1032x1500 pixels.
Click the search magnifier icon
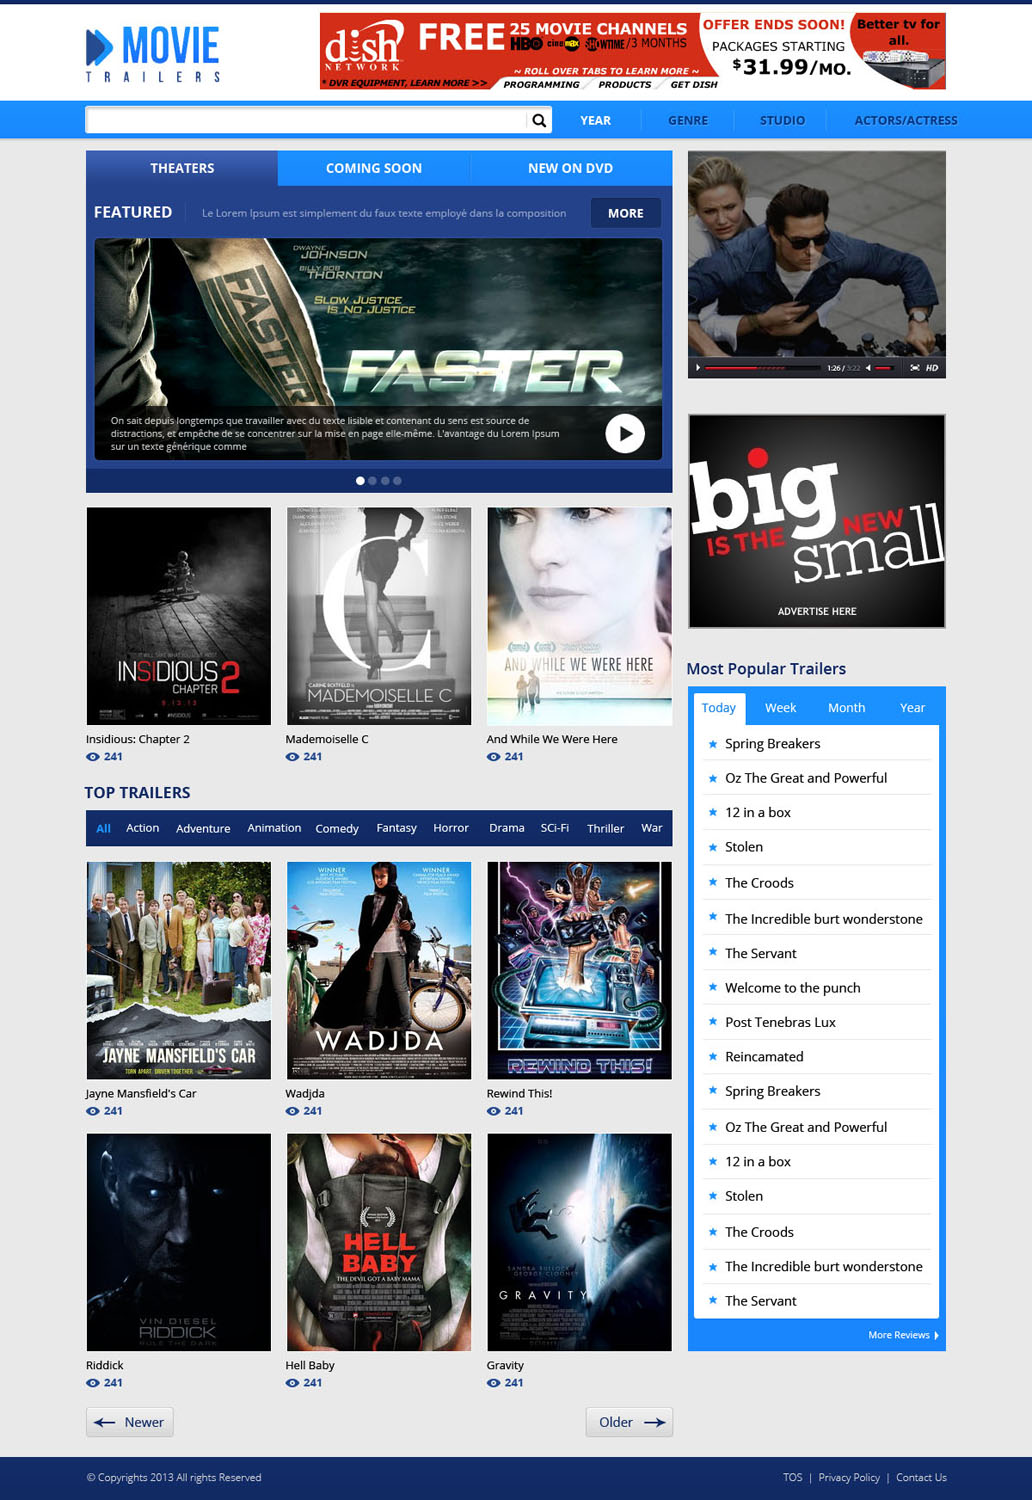pos(539,120)
